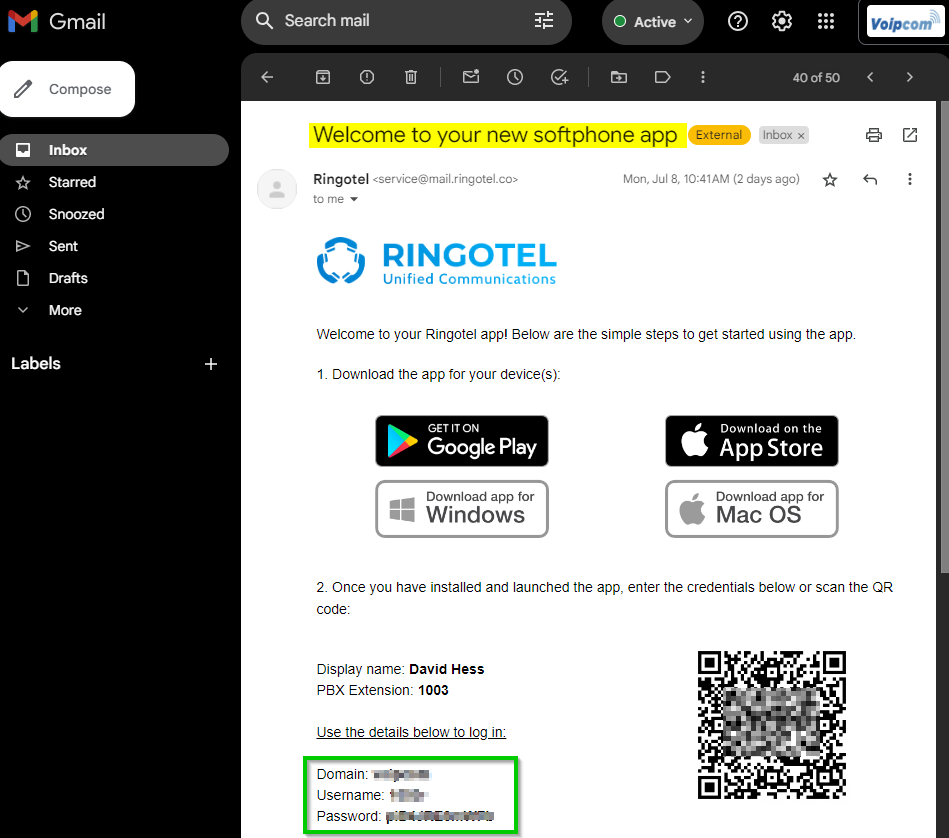Click the Get it on Google Play badge

[x=462, y=441]
